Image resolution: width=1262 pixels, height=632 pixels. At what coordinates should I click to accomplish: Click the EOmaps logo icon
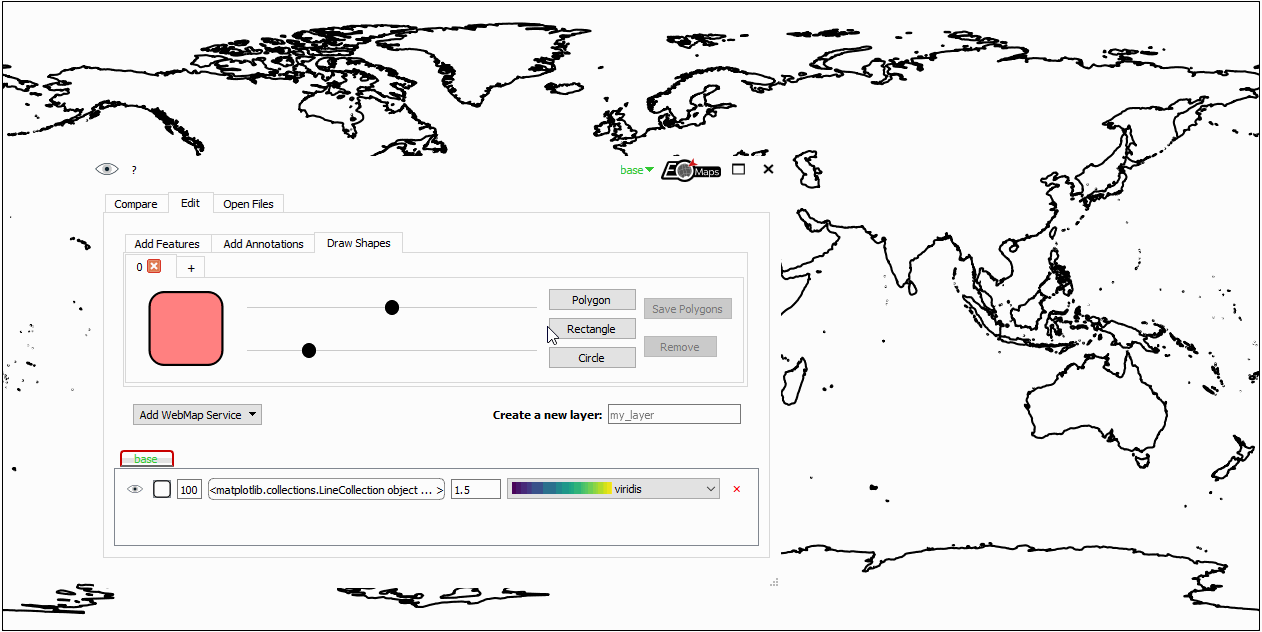692,170
